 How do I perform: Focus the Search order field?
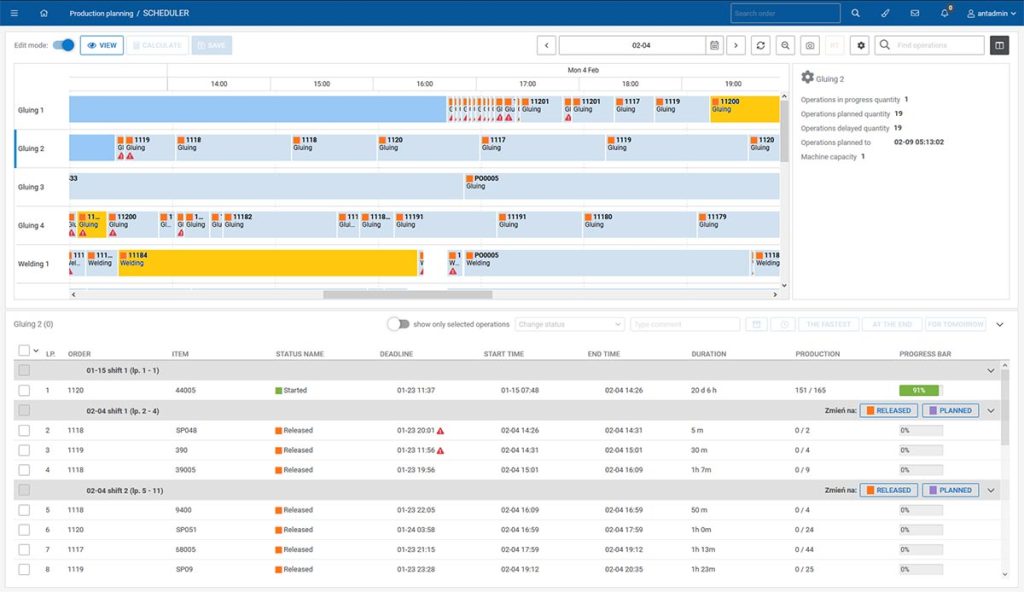pos(785,13)
